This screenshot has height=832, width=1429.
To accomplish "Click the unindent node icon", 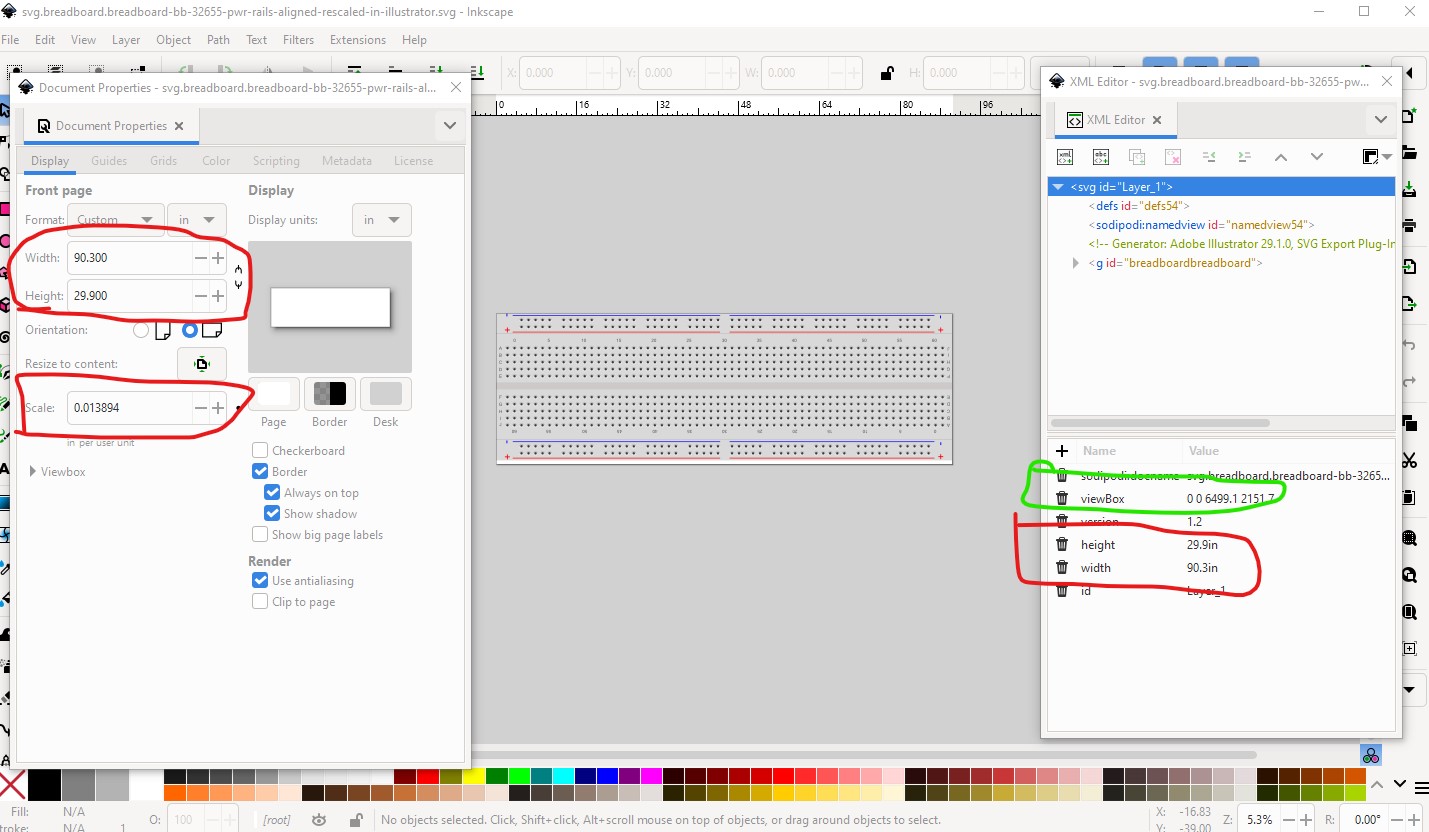I will click(1209, 157).
